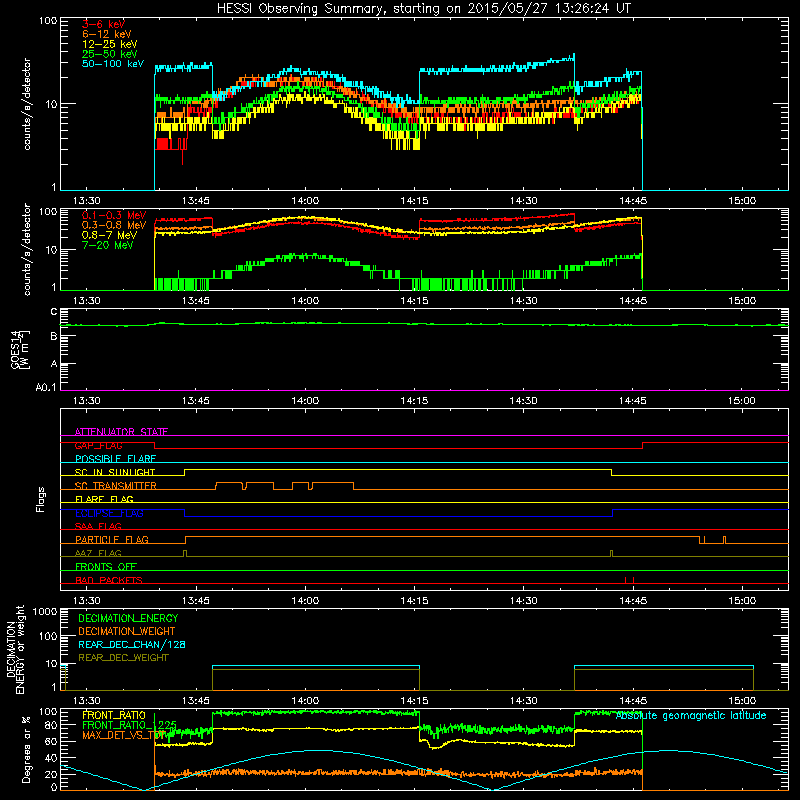Viewport: 800px width, 800px height.
Task: Select the MAX_DET_VS_TOT legend label
Action: (124, 735)
